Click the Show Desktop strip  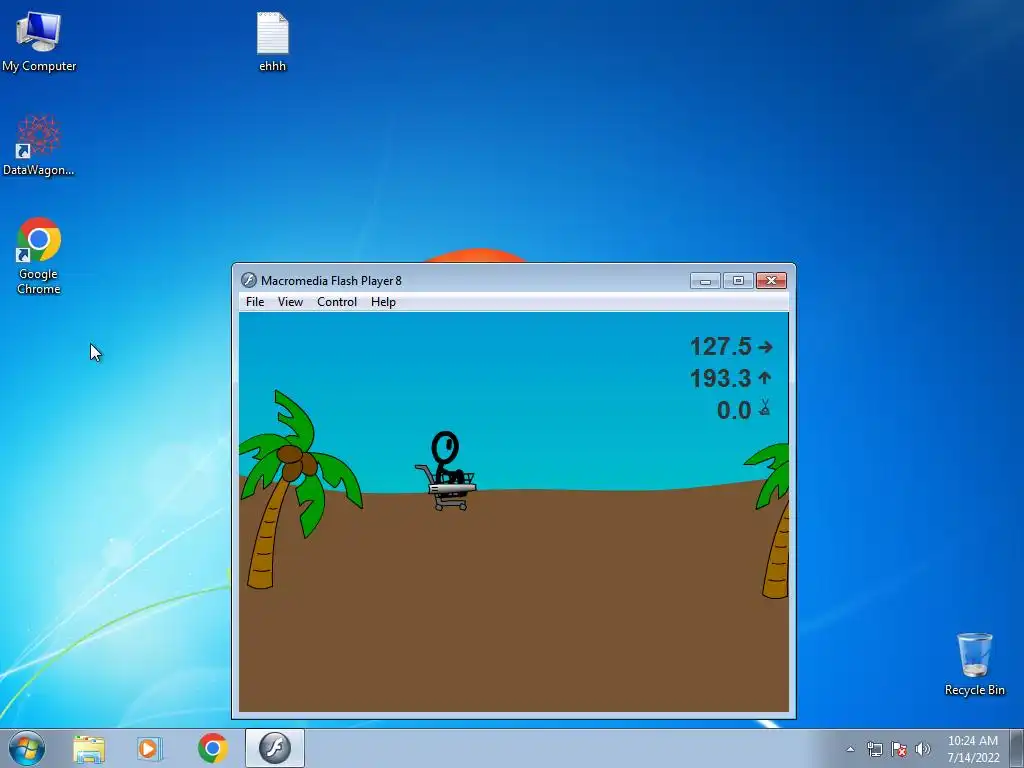[1017, 749]
